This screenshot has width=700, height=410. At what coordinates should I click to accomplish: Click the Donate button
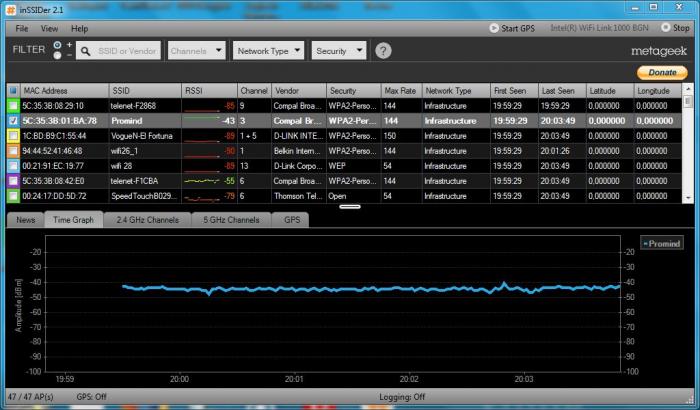[x=662, y=72]
